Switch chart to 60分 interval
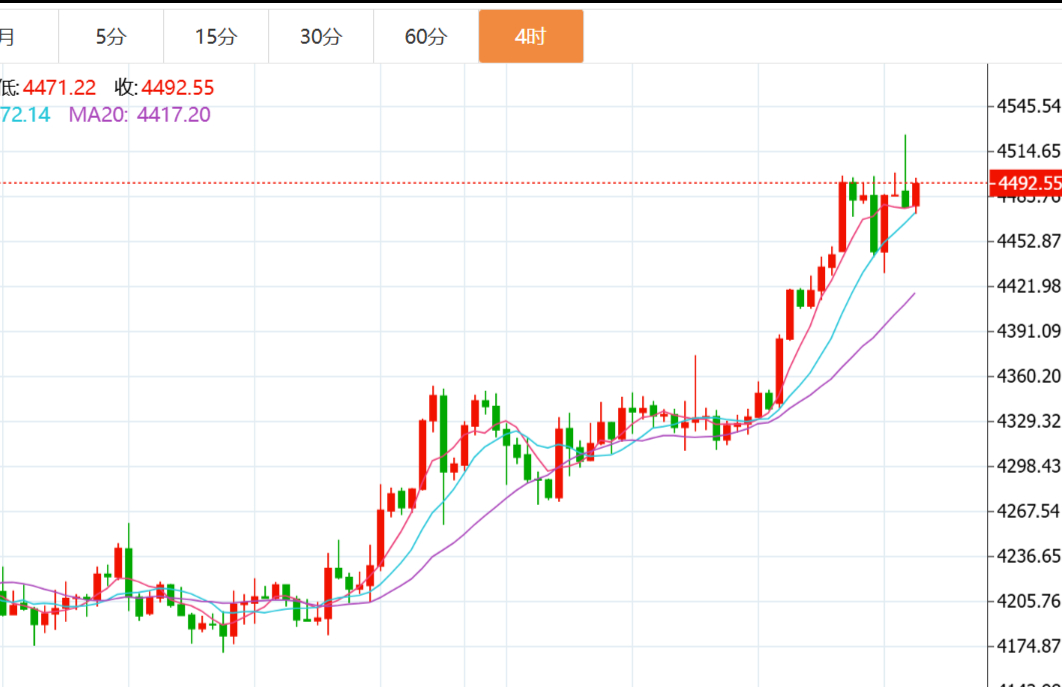 click(426, 37)
